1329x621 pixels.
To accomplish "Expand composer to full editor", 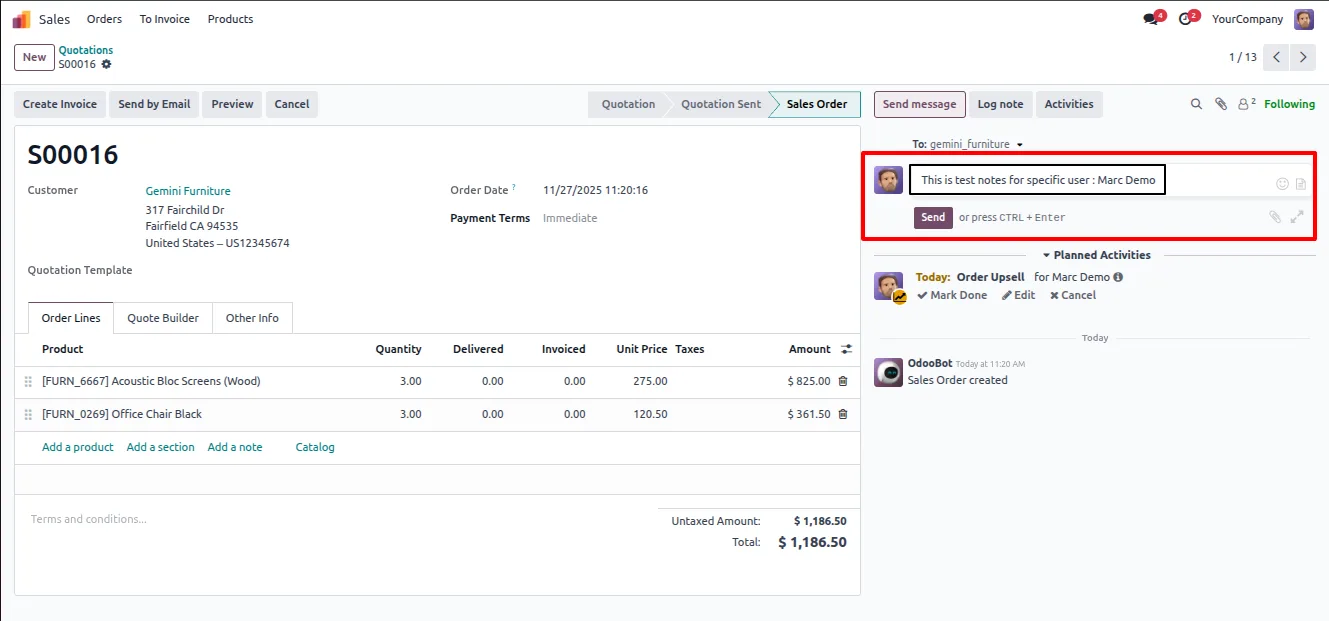I will (x=1297, y=217).
